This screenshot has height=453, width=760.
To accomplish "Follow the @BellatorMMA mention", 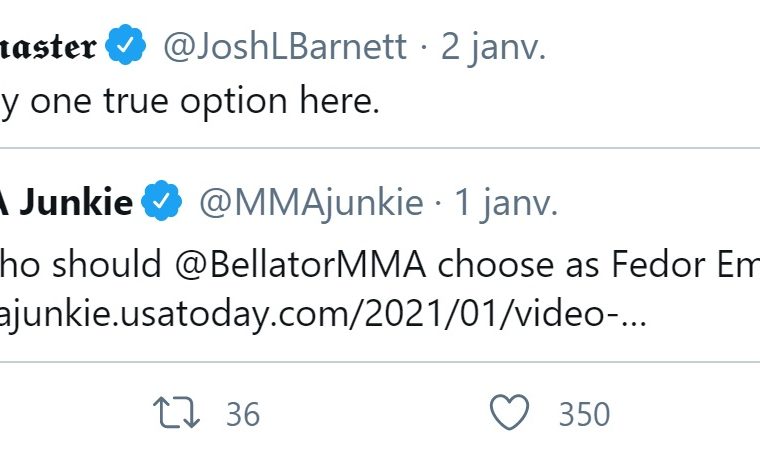I will 301,265.
